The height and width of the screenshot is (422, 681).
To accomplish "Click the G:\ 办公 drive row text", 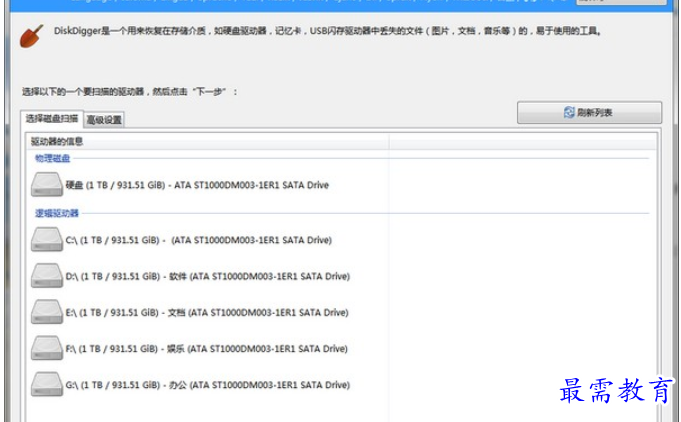I will point(208,385).
